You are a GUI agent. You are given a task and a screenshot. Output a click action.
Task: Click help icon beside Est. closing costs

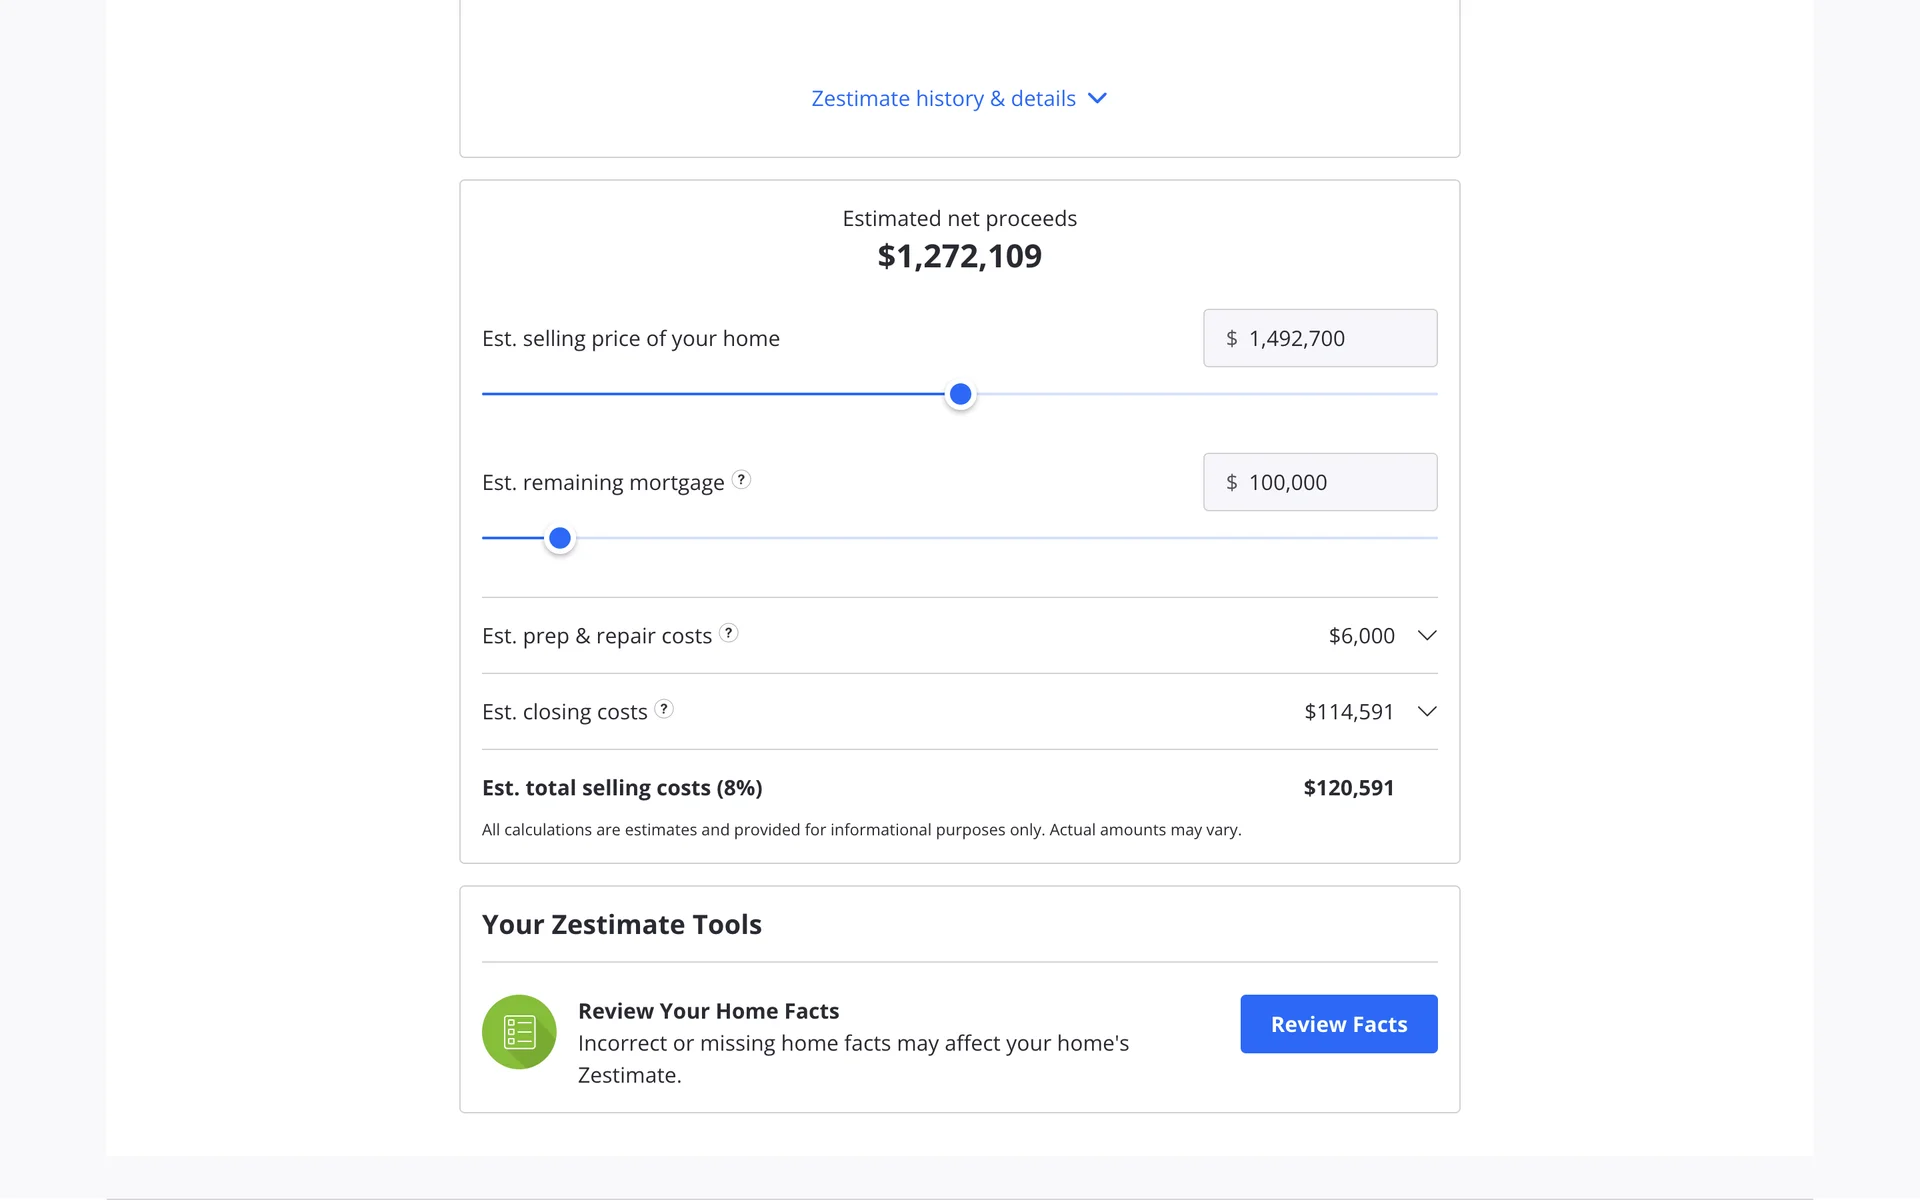[x=664, y=709]
